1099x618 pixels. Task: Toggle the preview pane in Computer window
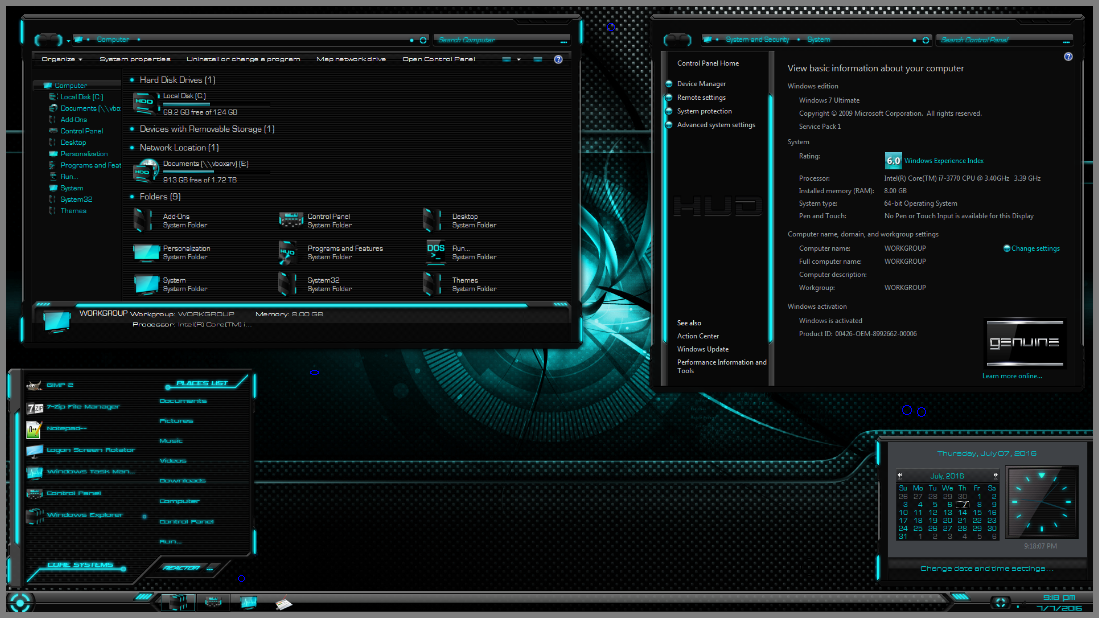[x=538, y=60]
